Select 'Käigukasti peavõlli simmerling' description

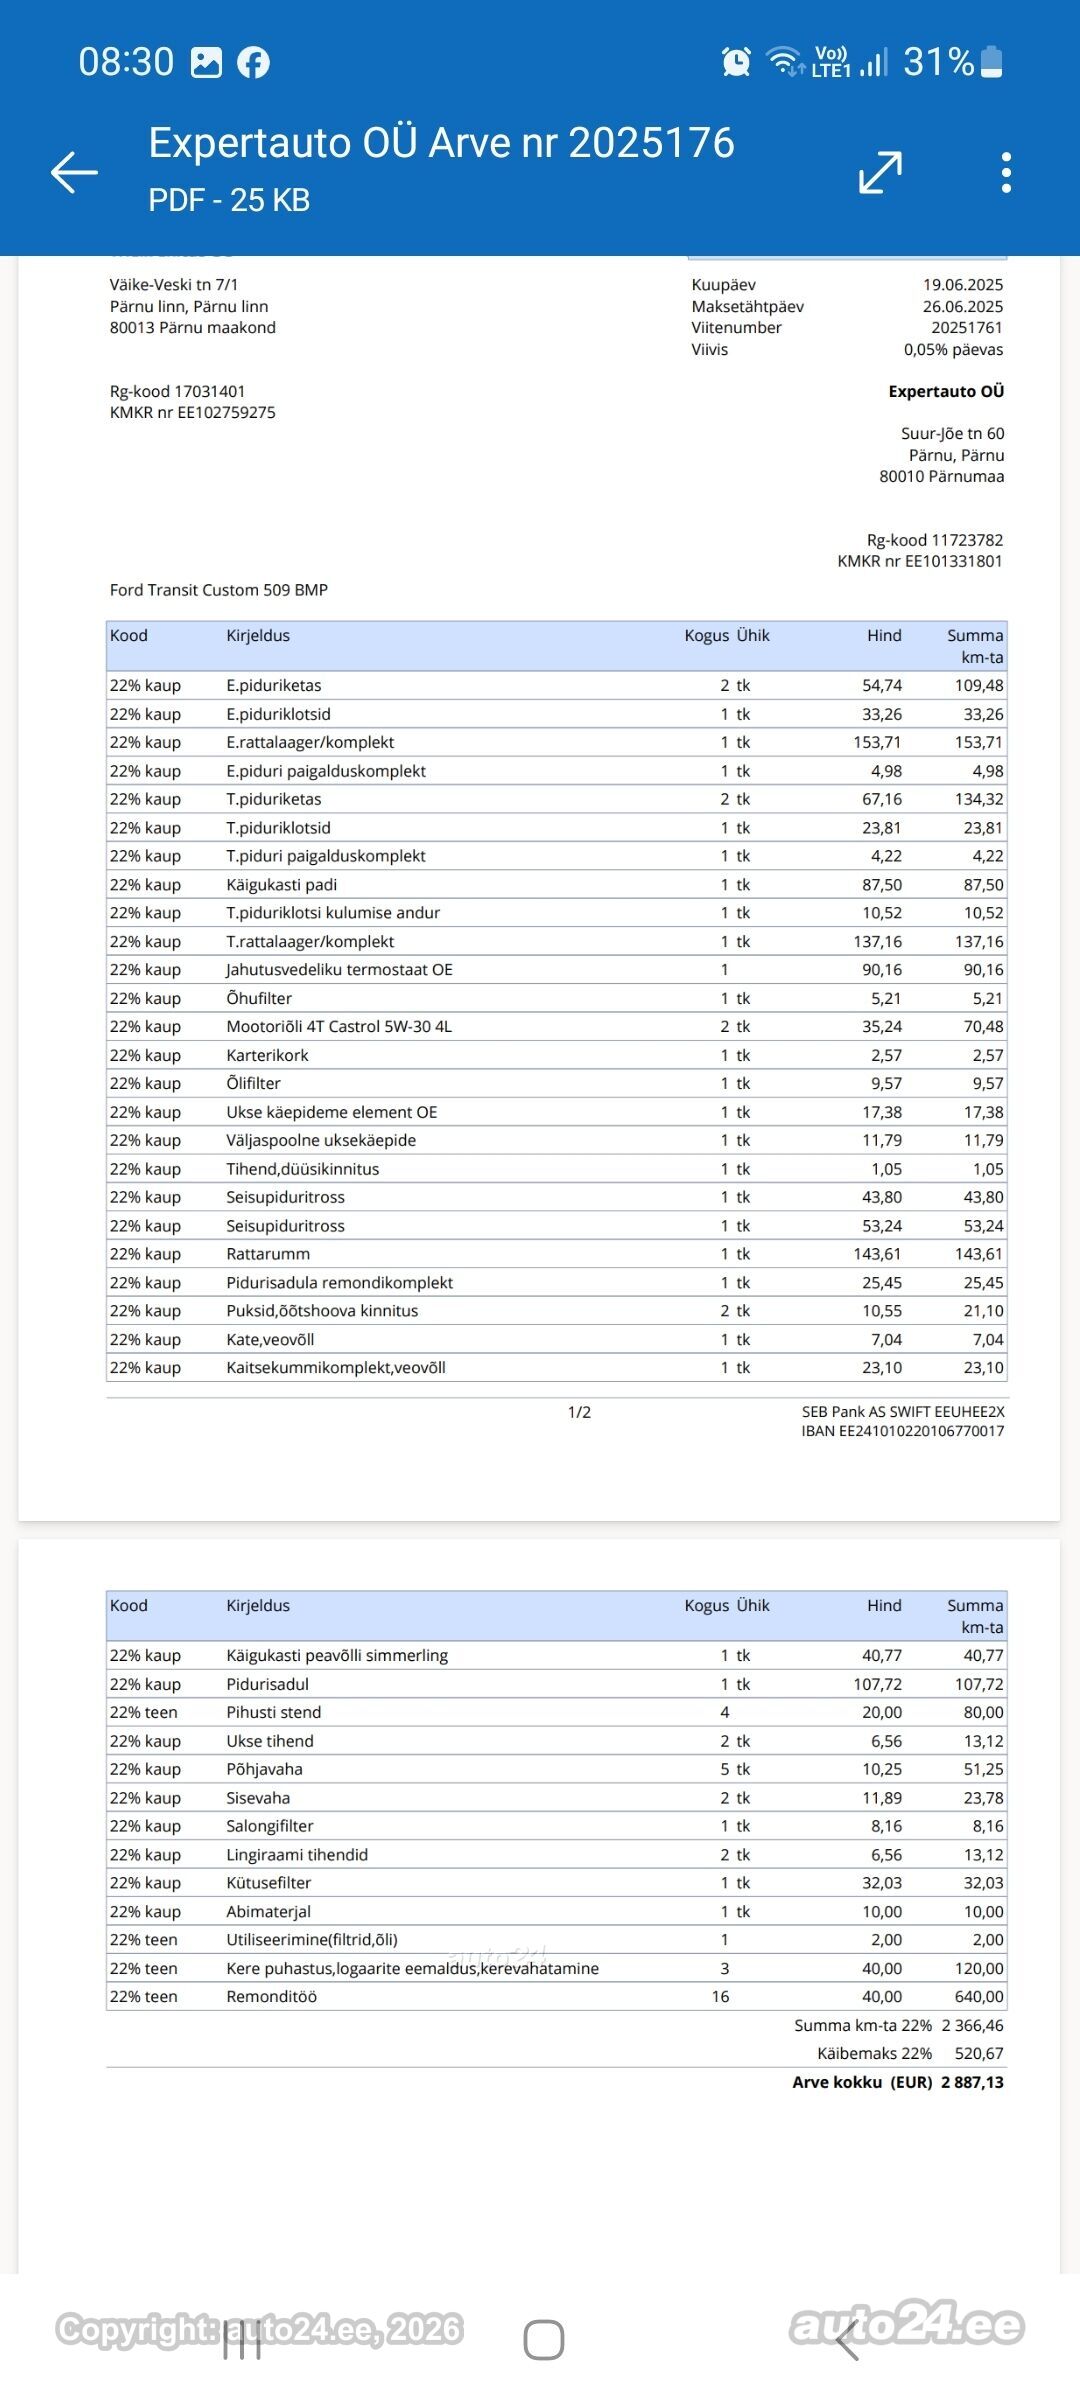click(337, 1656)
